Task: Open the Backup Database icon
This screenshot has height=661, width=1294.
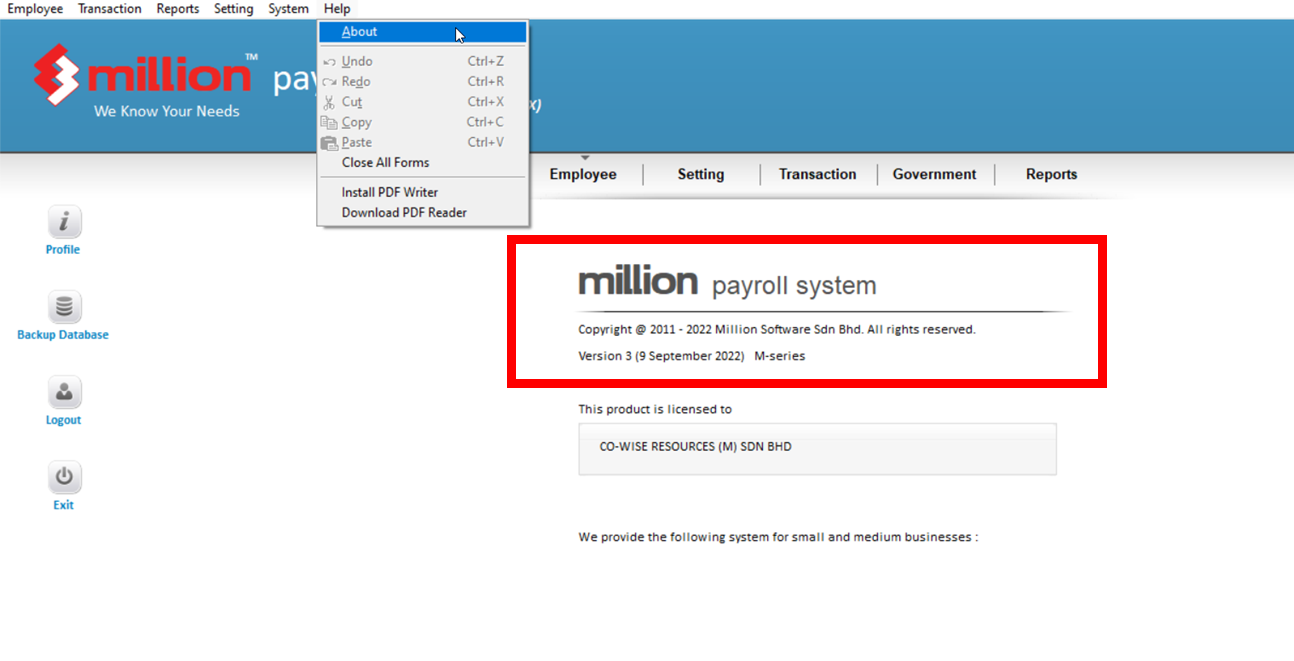Action: [64, 307]
